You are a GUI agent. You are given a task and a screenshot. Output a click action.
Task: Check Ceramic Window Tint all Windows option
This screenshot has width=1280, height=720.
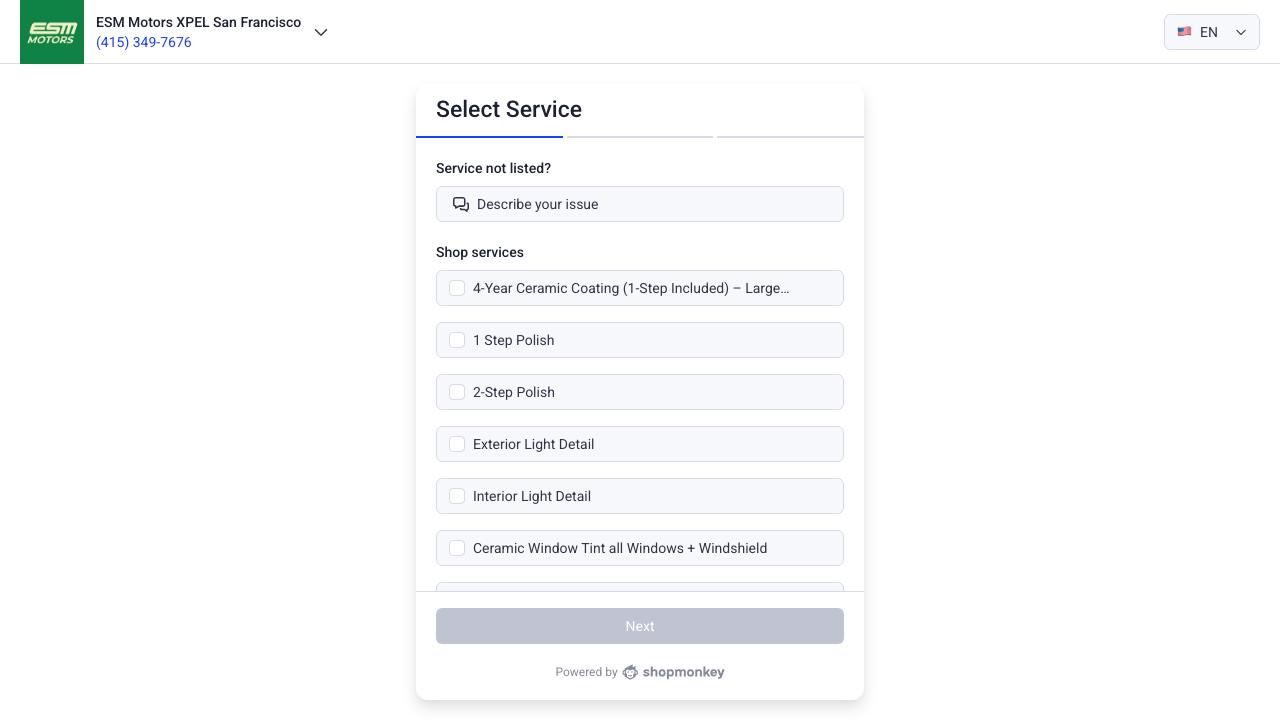[x=457, y=548]
